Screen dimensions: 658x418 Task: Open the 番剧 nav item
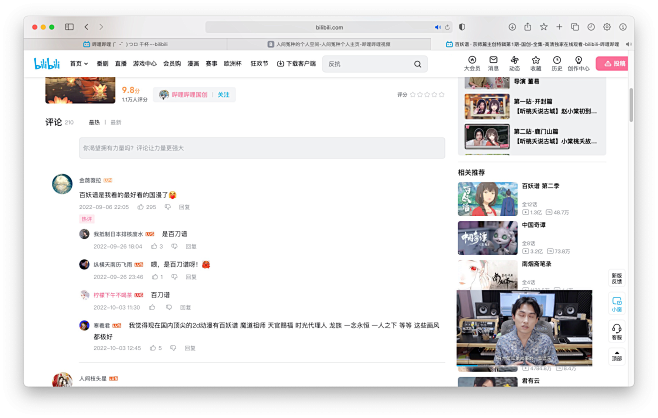coord(102,64)
